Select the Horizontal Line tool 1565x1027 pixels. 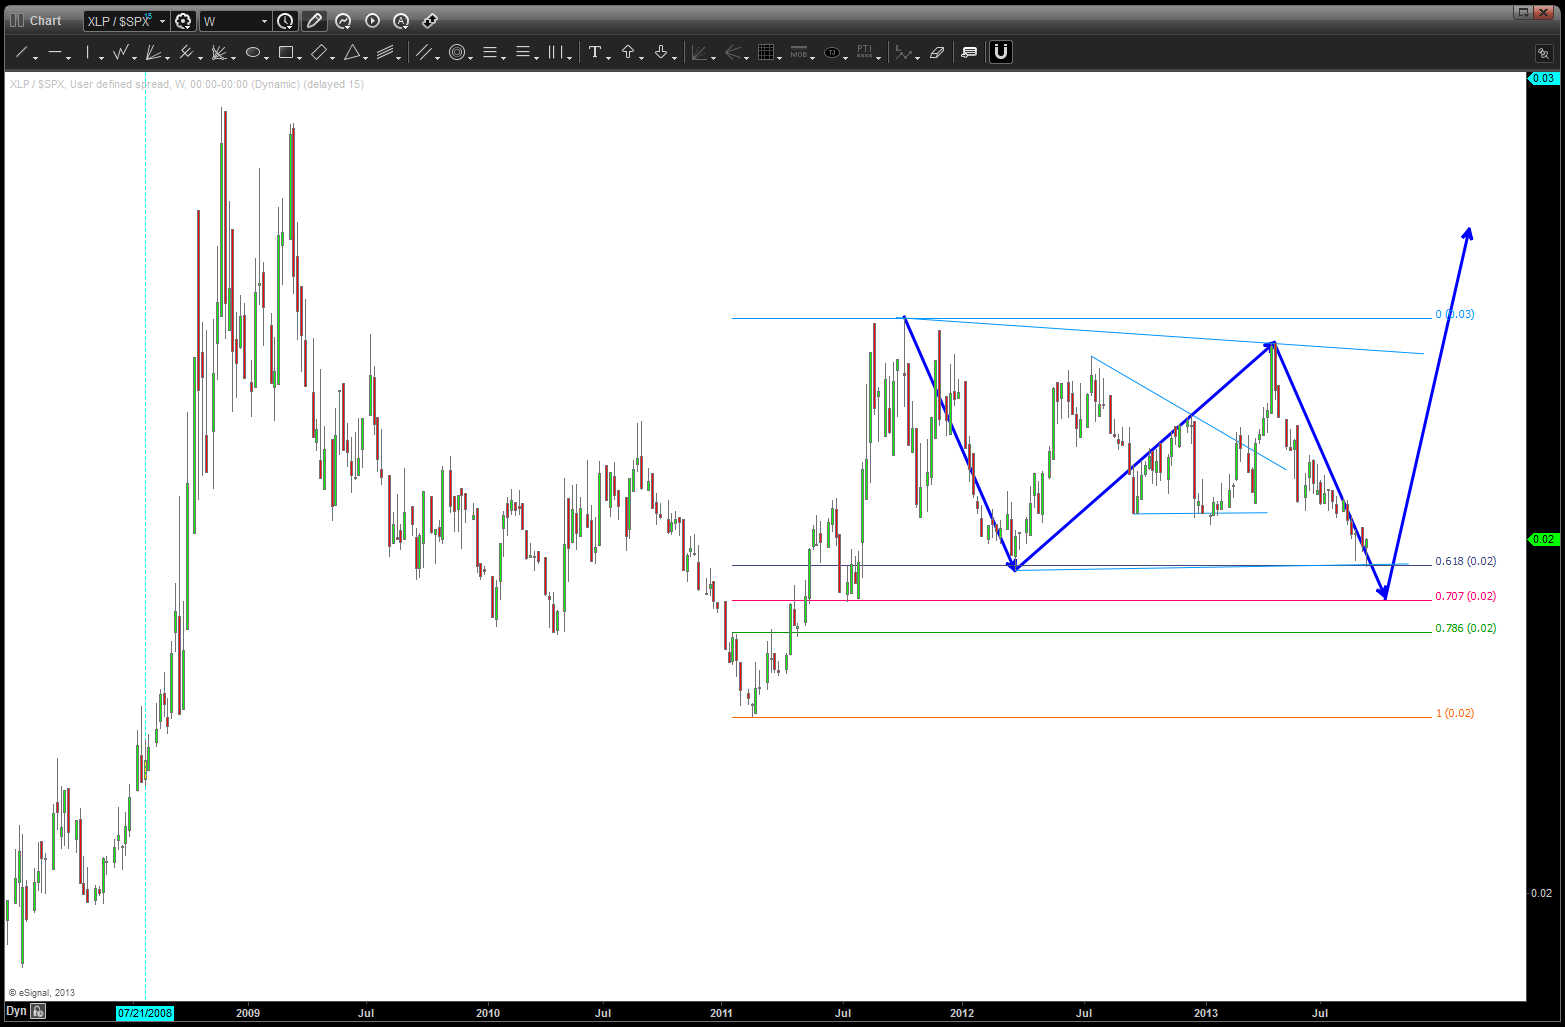(x=55, y=52)
